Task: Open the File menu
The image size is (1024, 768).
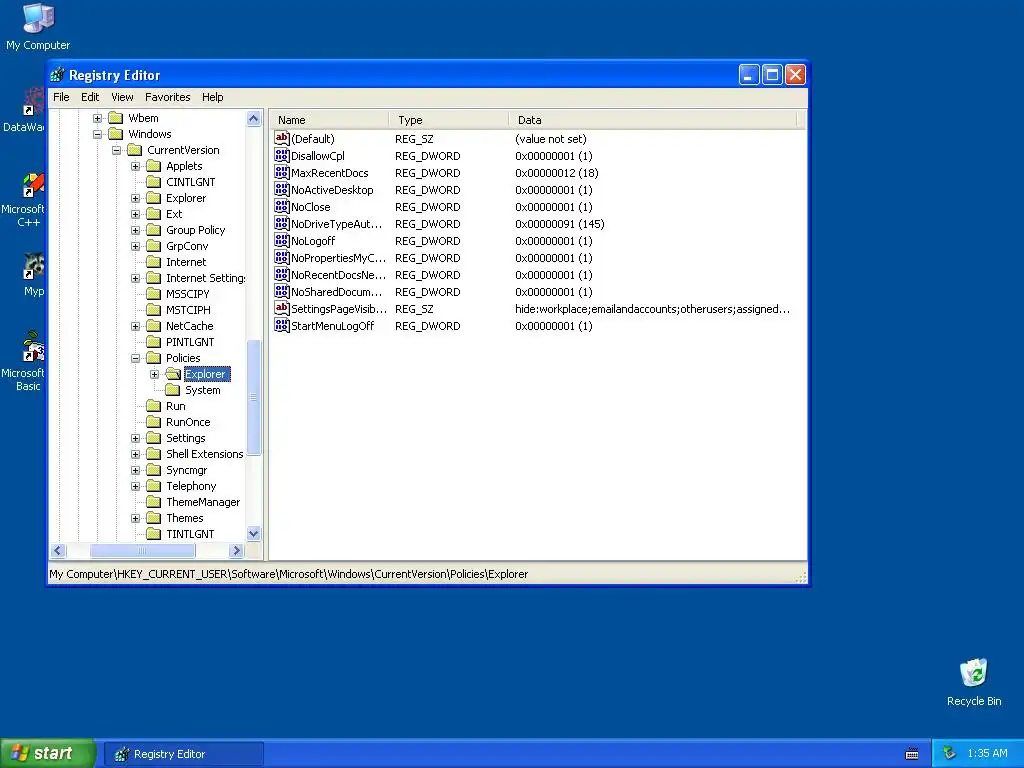Action: (61, 97)
